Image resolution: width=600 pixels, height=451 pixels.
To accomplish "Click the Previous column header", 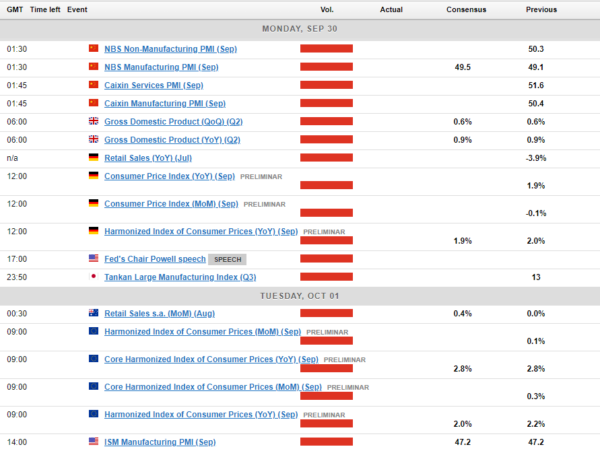I will (541, 9).
